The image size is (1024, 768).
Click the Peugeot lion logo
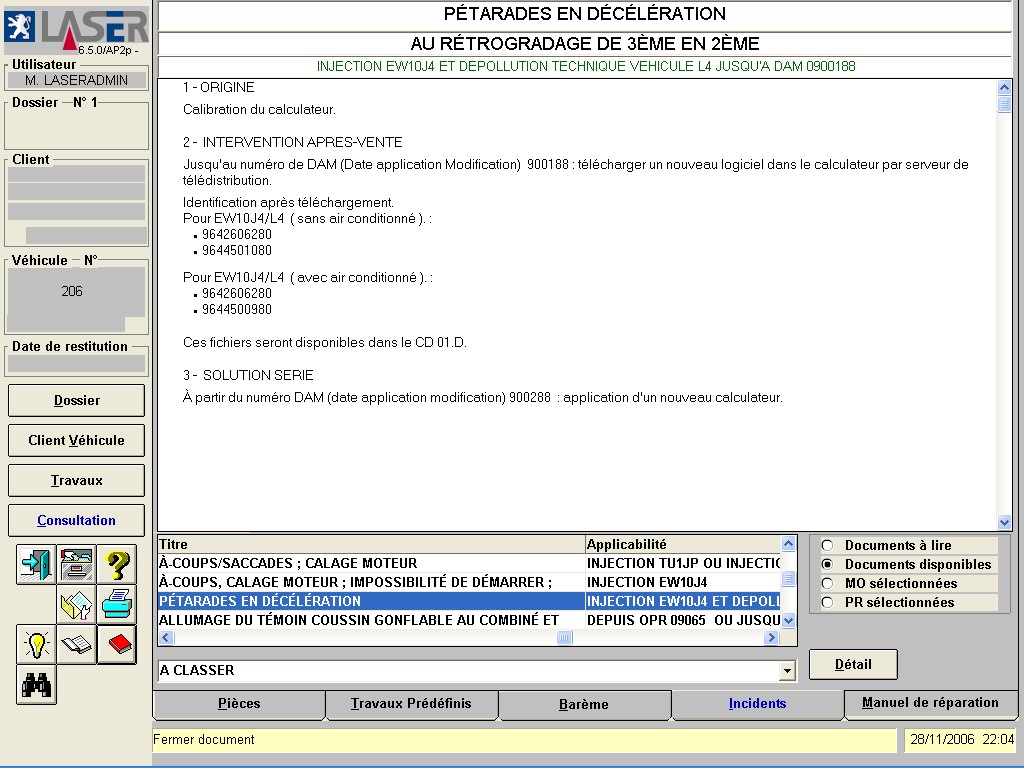(20, 27)
